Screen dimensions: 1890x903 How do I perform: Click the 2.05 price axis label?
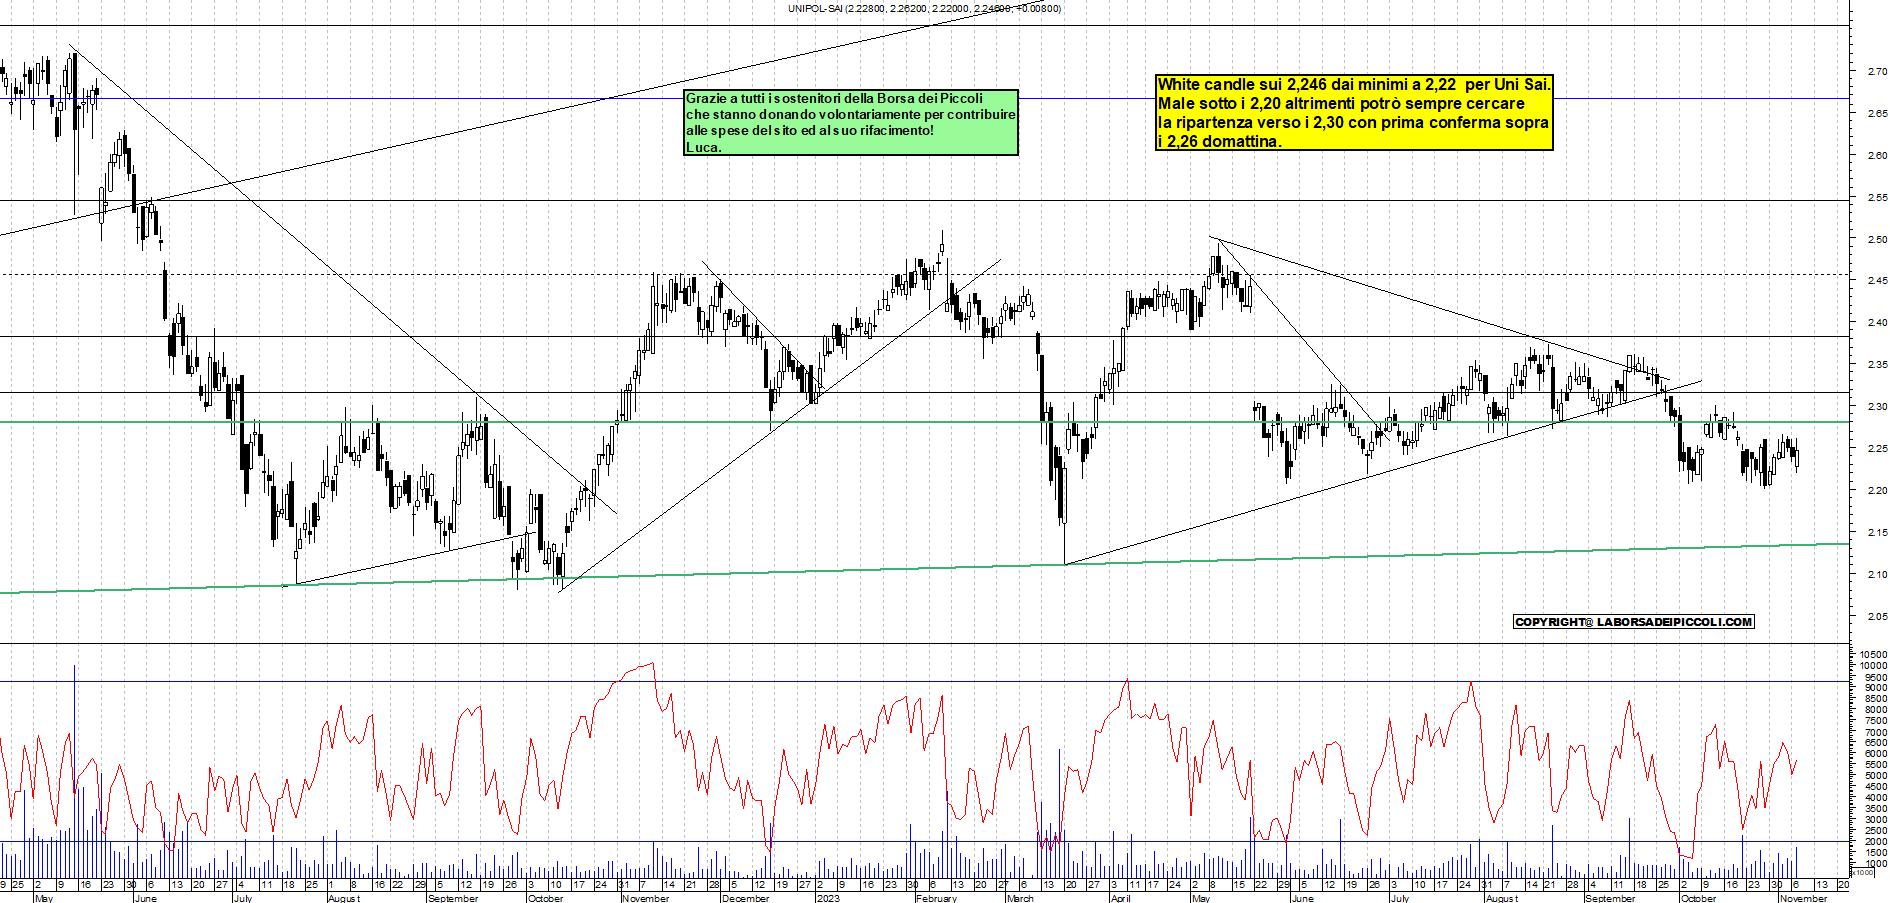click(x=1877, y=617)
